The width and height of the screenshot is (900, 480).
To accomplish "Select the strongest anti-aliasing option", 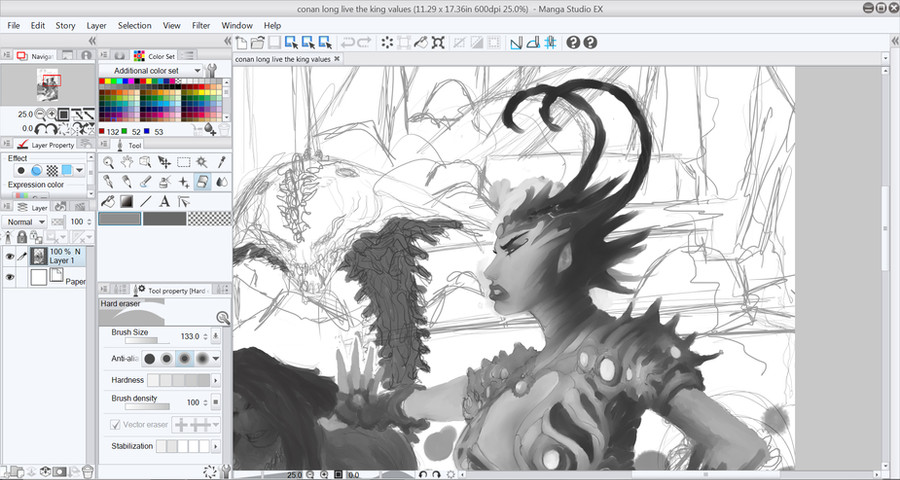I will pos(202,359).
